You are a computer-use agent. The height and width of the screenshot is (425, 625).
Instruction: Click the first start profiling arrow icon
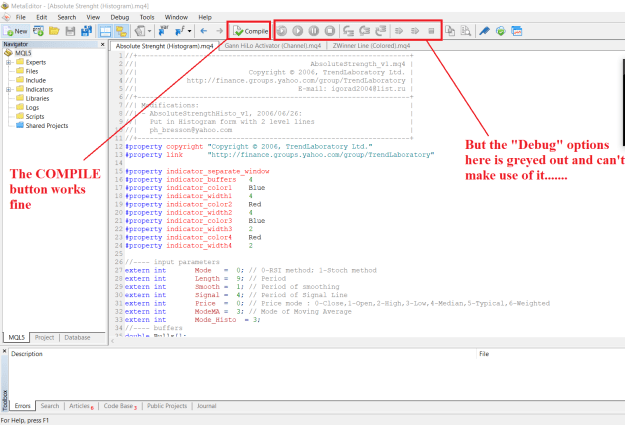click(399, 31)
